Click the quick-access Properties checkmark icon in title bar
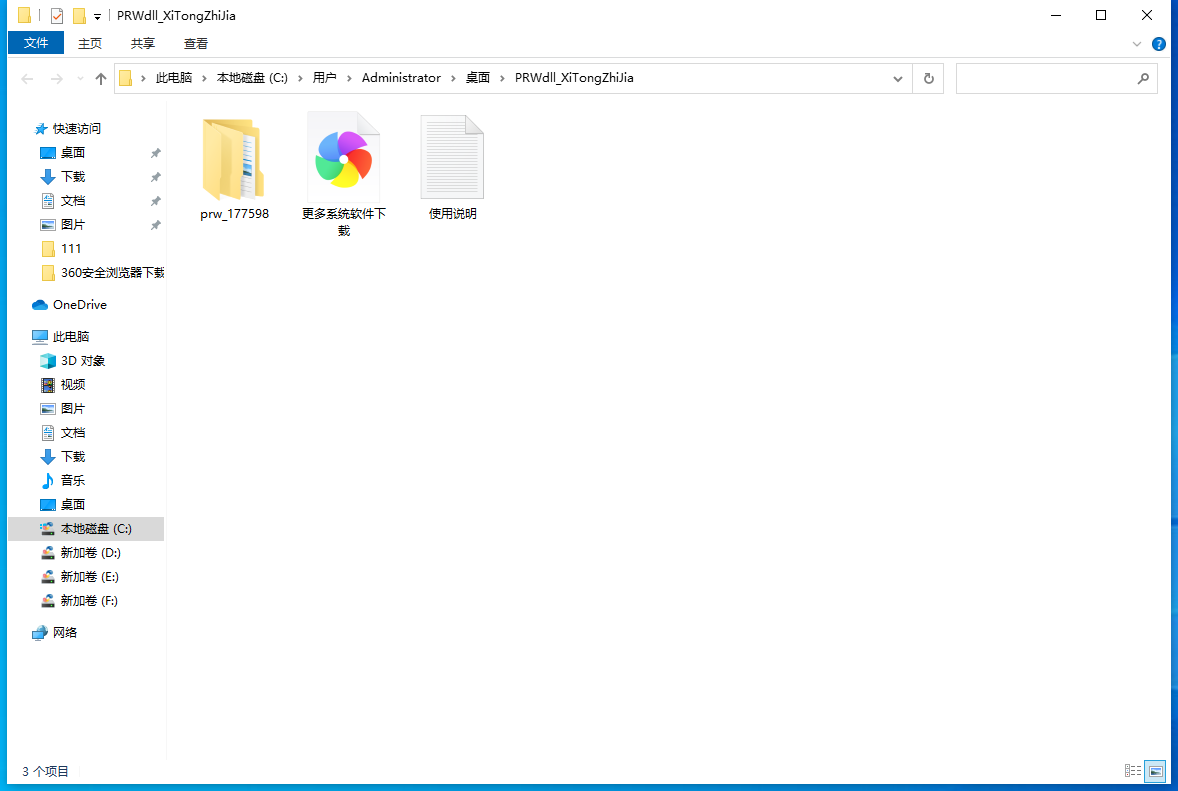The image size is (1178, 791). 57,15
